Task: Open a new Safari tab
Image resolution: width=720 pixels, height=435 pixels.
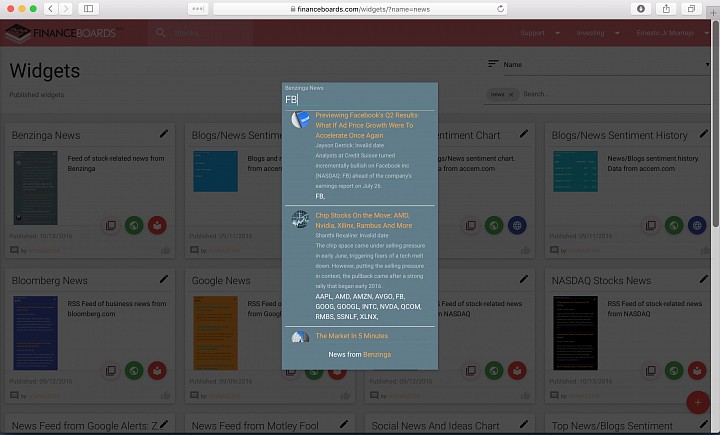Action: [x=713, y=13]
